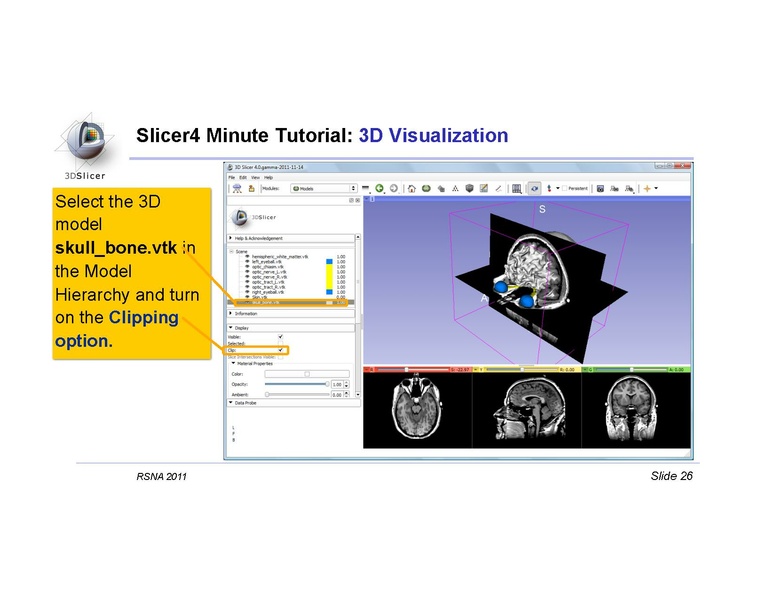Click the Volumes module toolbar icon
Screen dimensions: 776x600
point(441,189)
